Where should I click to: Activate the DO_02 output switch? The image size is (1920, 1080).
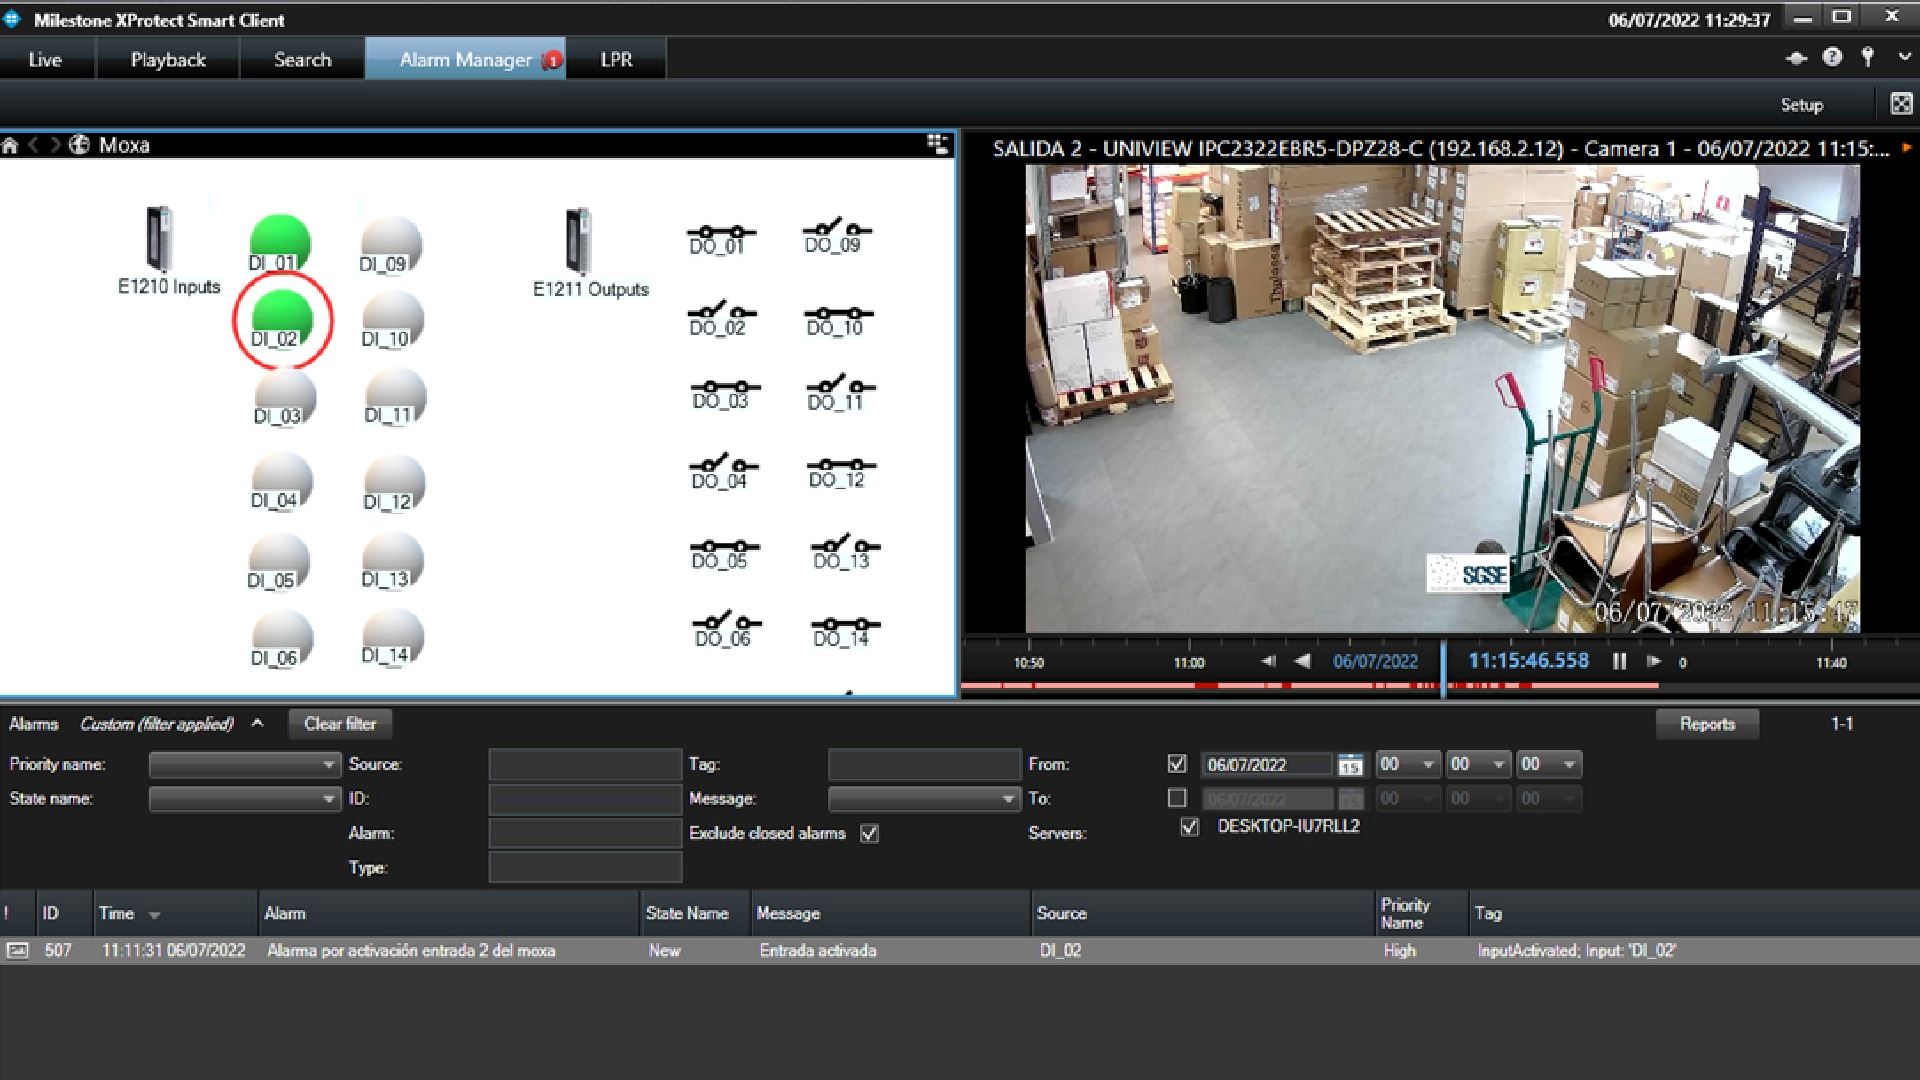pos(721,318)
